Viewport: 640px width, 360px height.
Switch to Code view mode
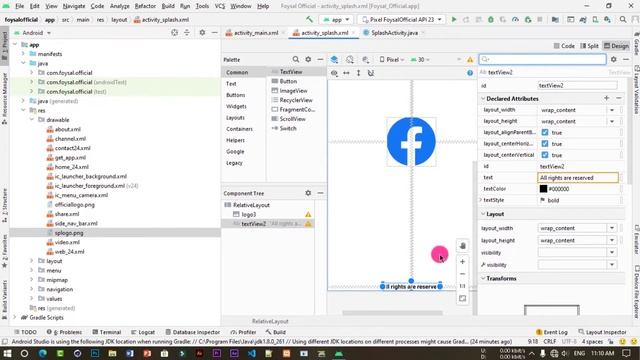pos(564,46)
